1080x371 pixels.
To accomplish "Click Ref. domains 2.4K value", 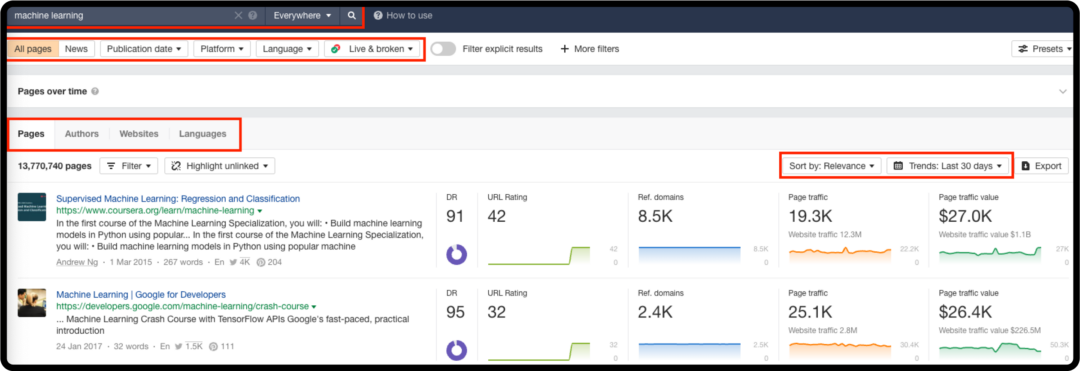I will tap(655, 312).
